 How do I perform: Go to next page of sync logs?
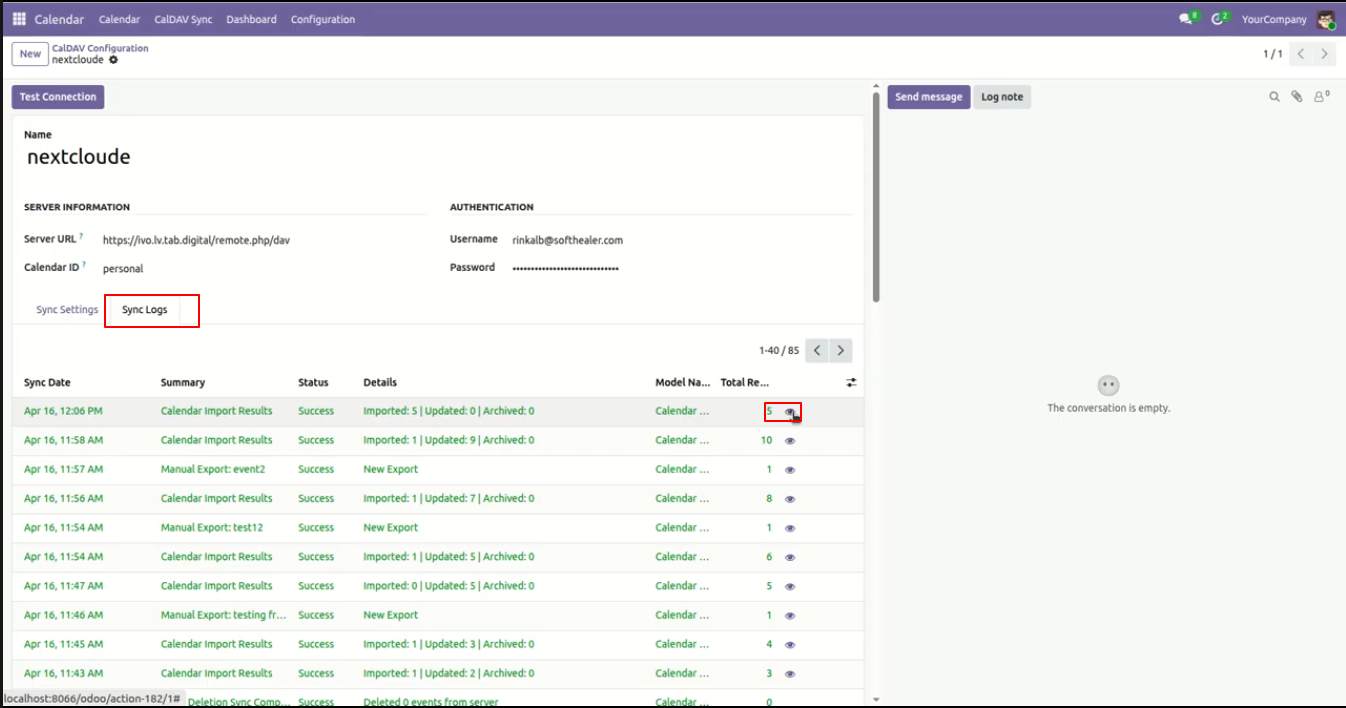pyautogui.click(x=841, y=350)
